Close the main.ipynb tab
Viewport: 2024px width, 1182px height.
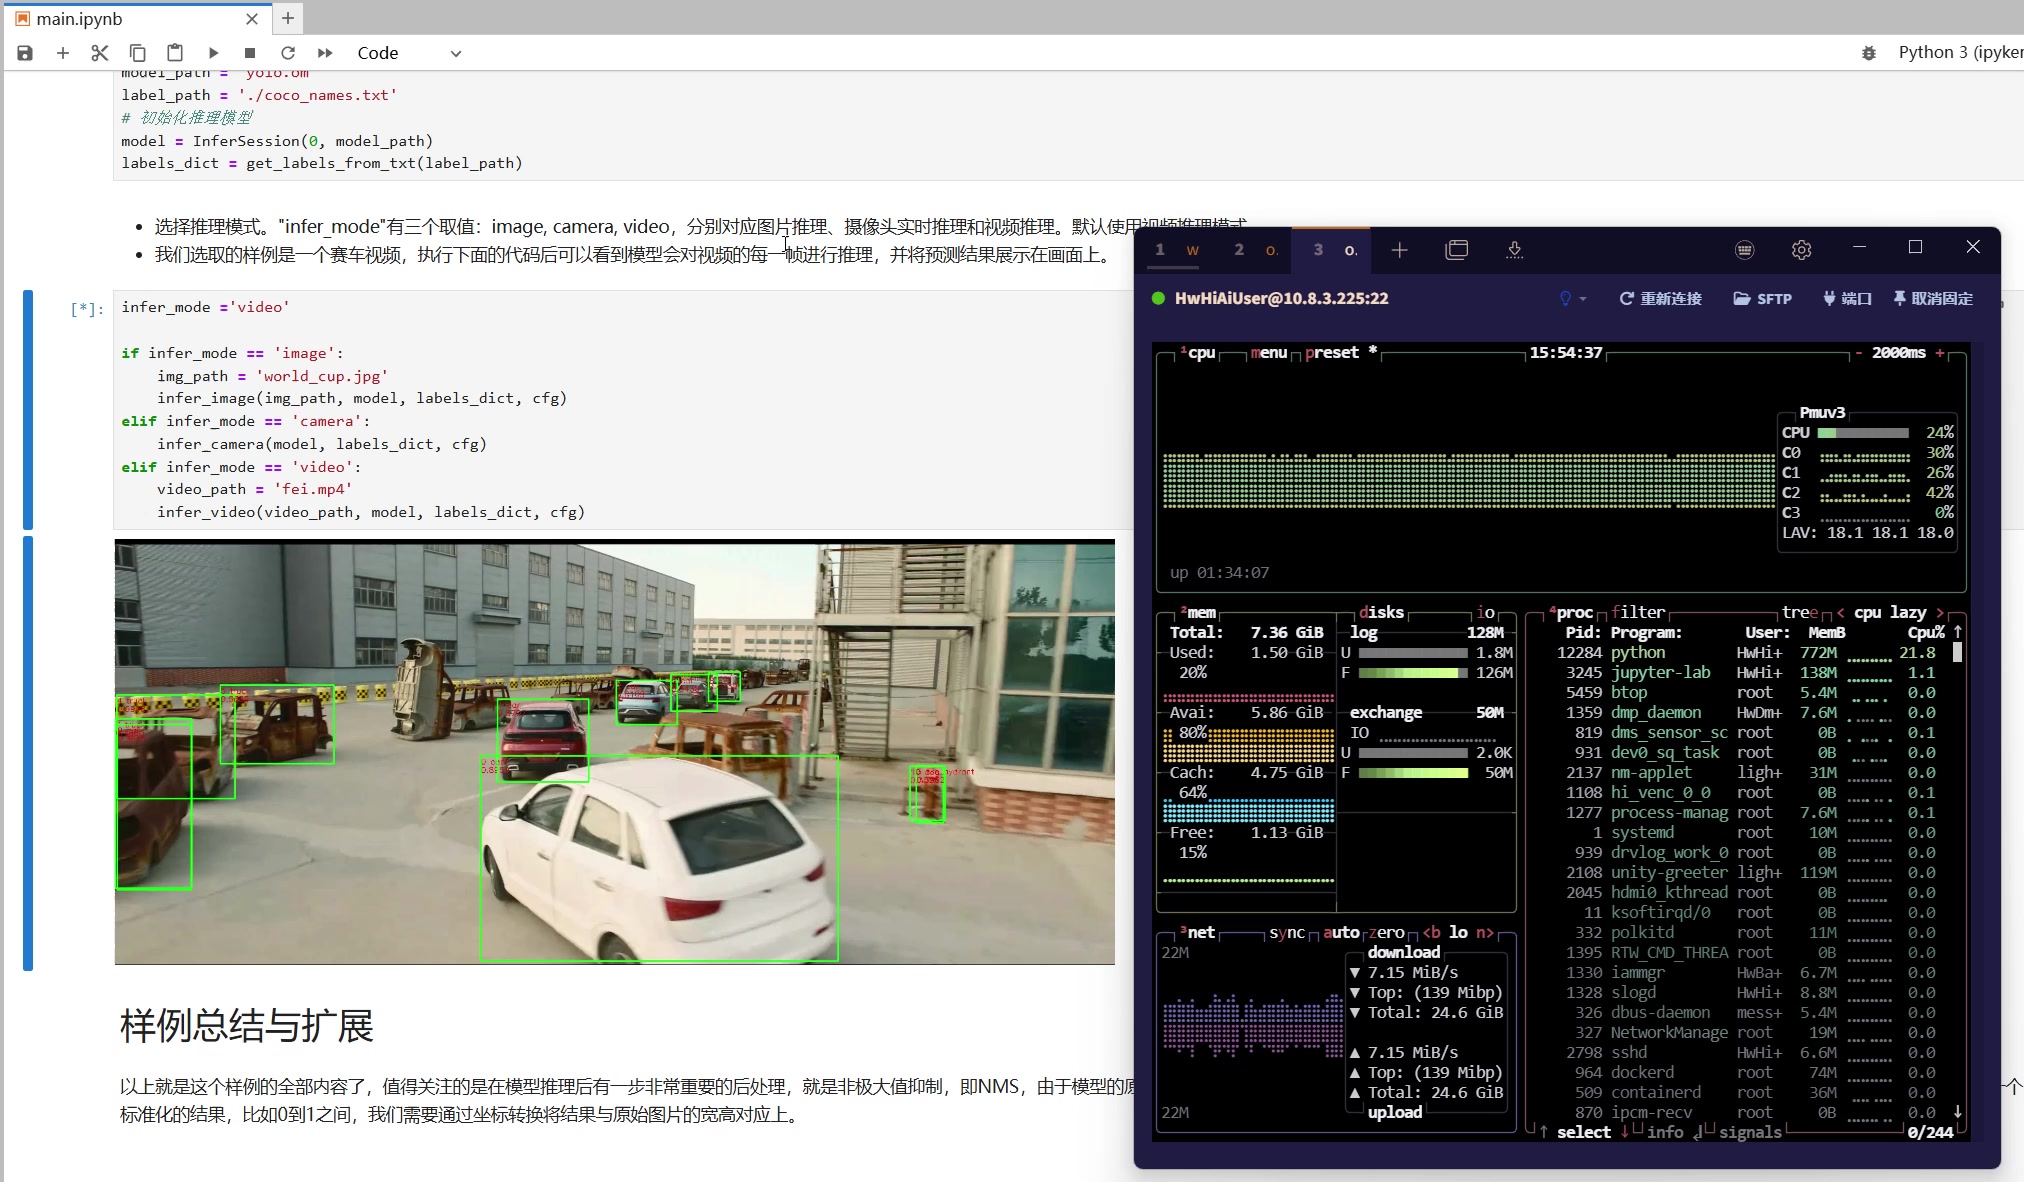[252, 19]
